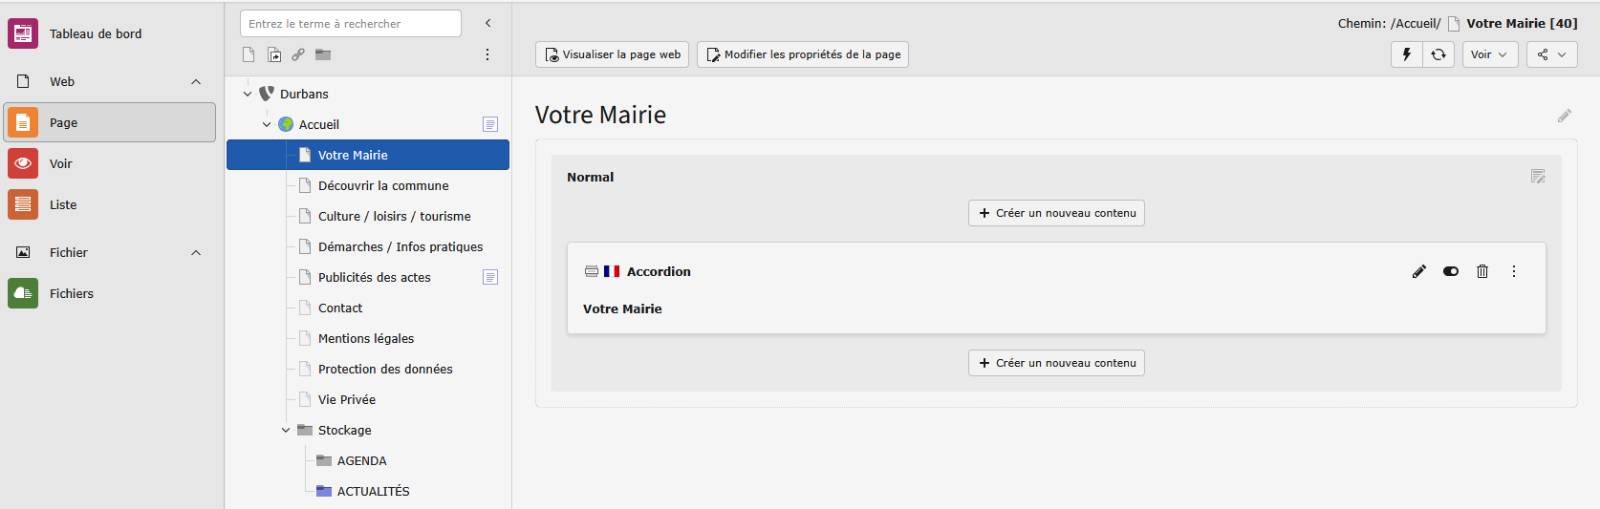Edit the Accordion content with pencil icon
1600x509 pixels.
coord(1419,271)
